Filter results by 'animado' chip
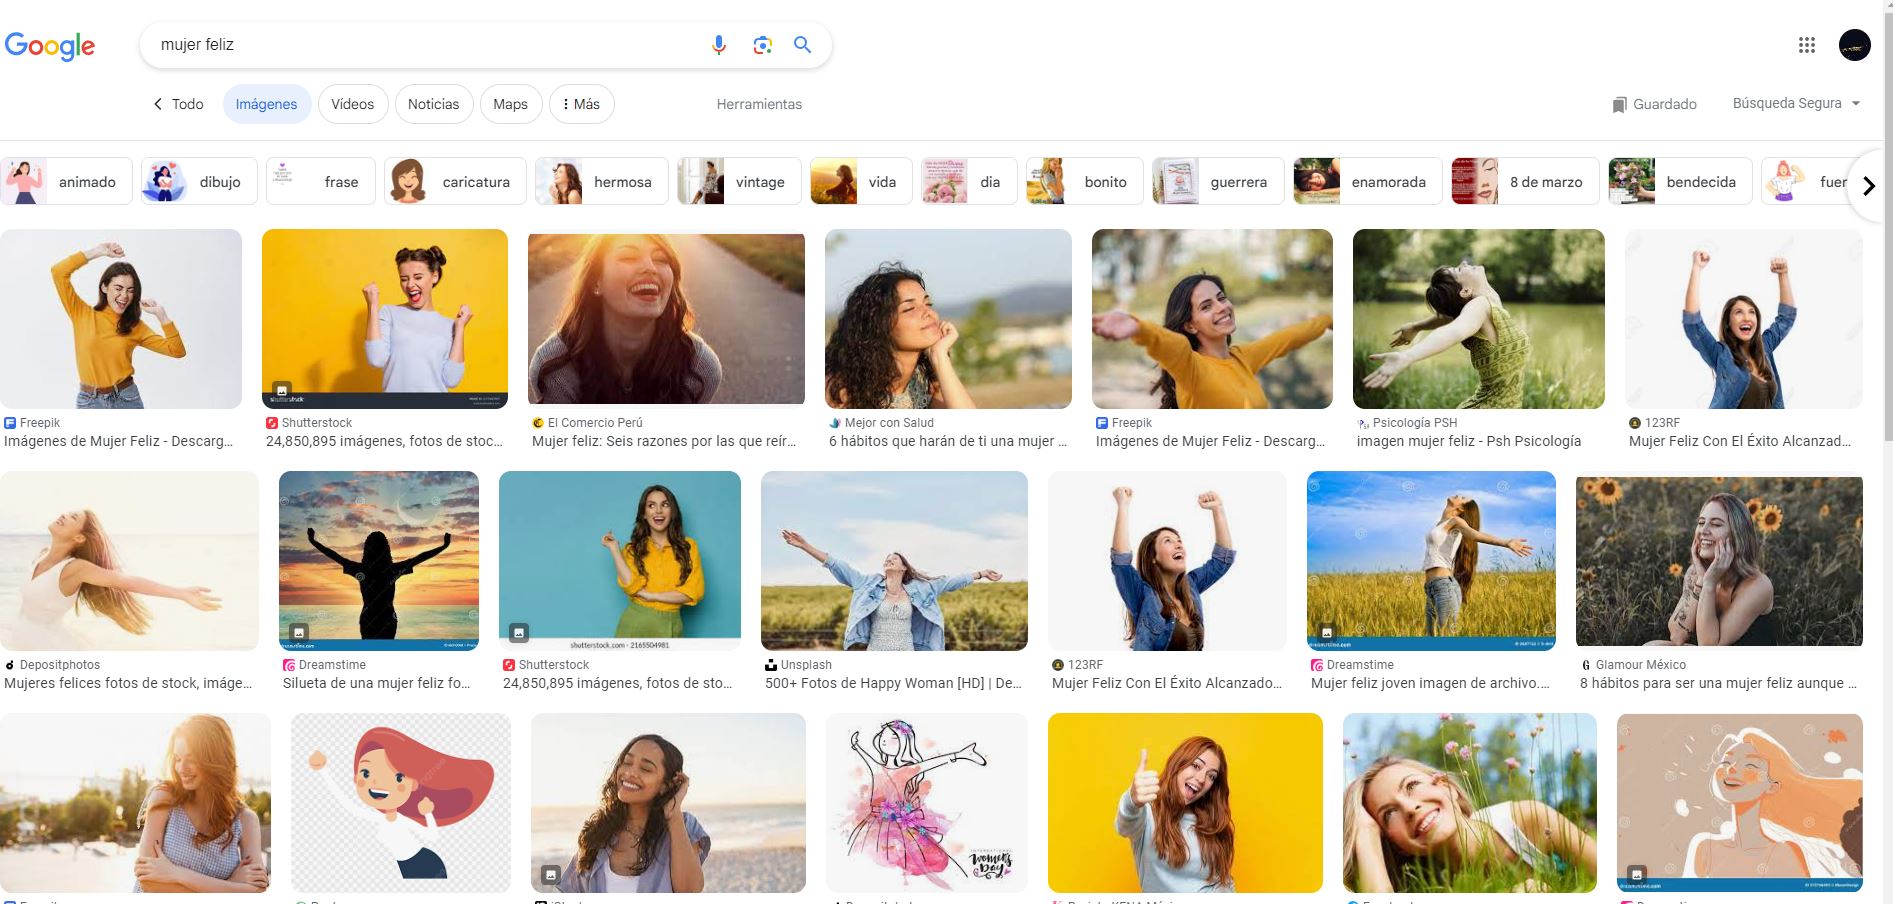Screen dimensions: 1893x904 tap(67, 182)
